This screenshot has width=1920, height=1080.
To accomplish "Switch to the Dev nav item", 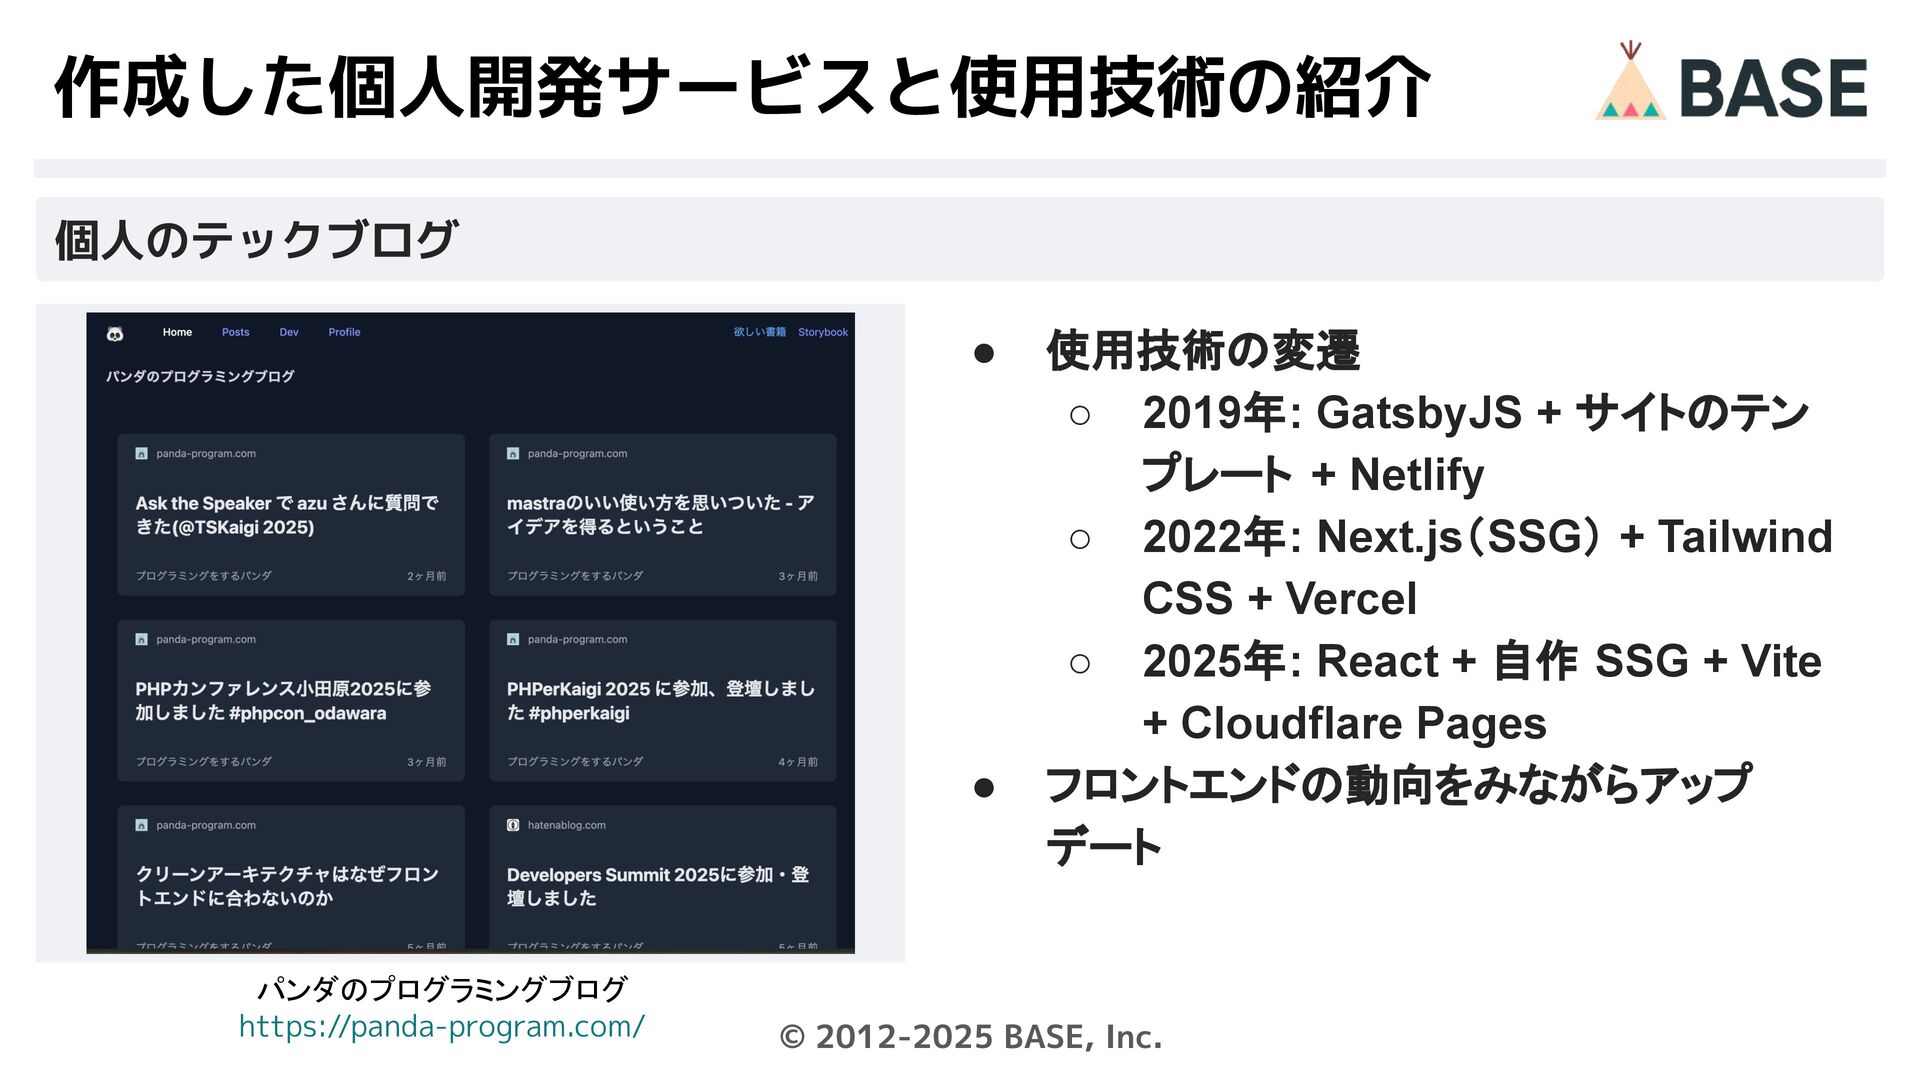I will click(x=289, y=332).
